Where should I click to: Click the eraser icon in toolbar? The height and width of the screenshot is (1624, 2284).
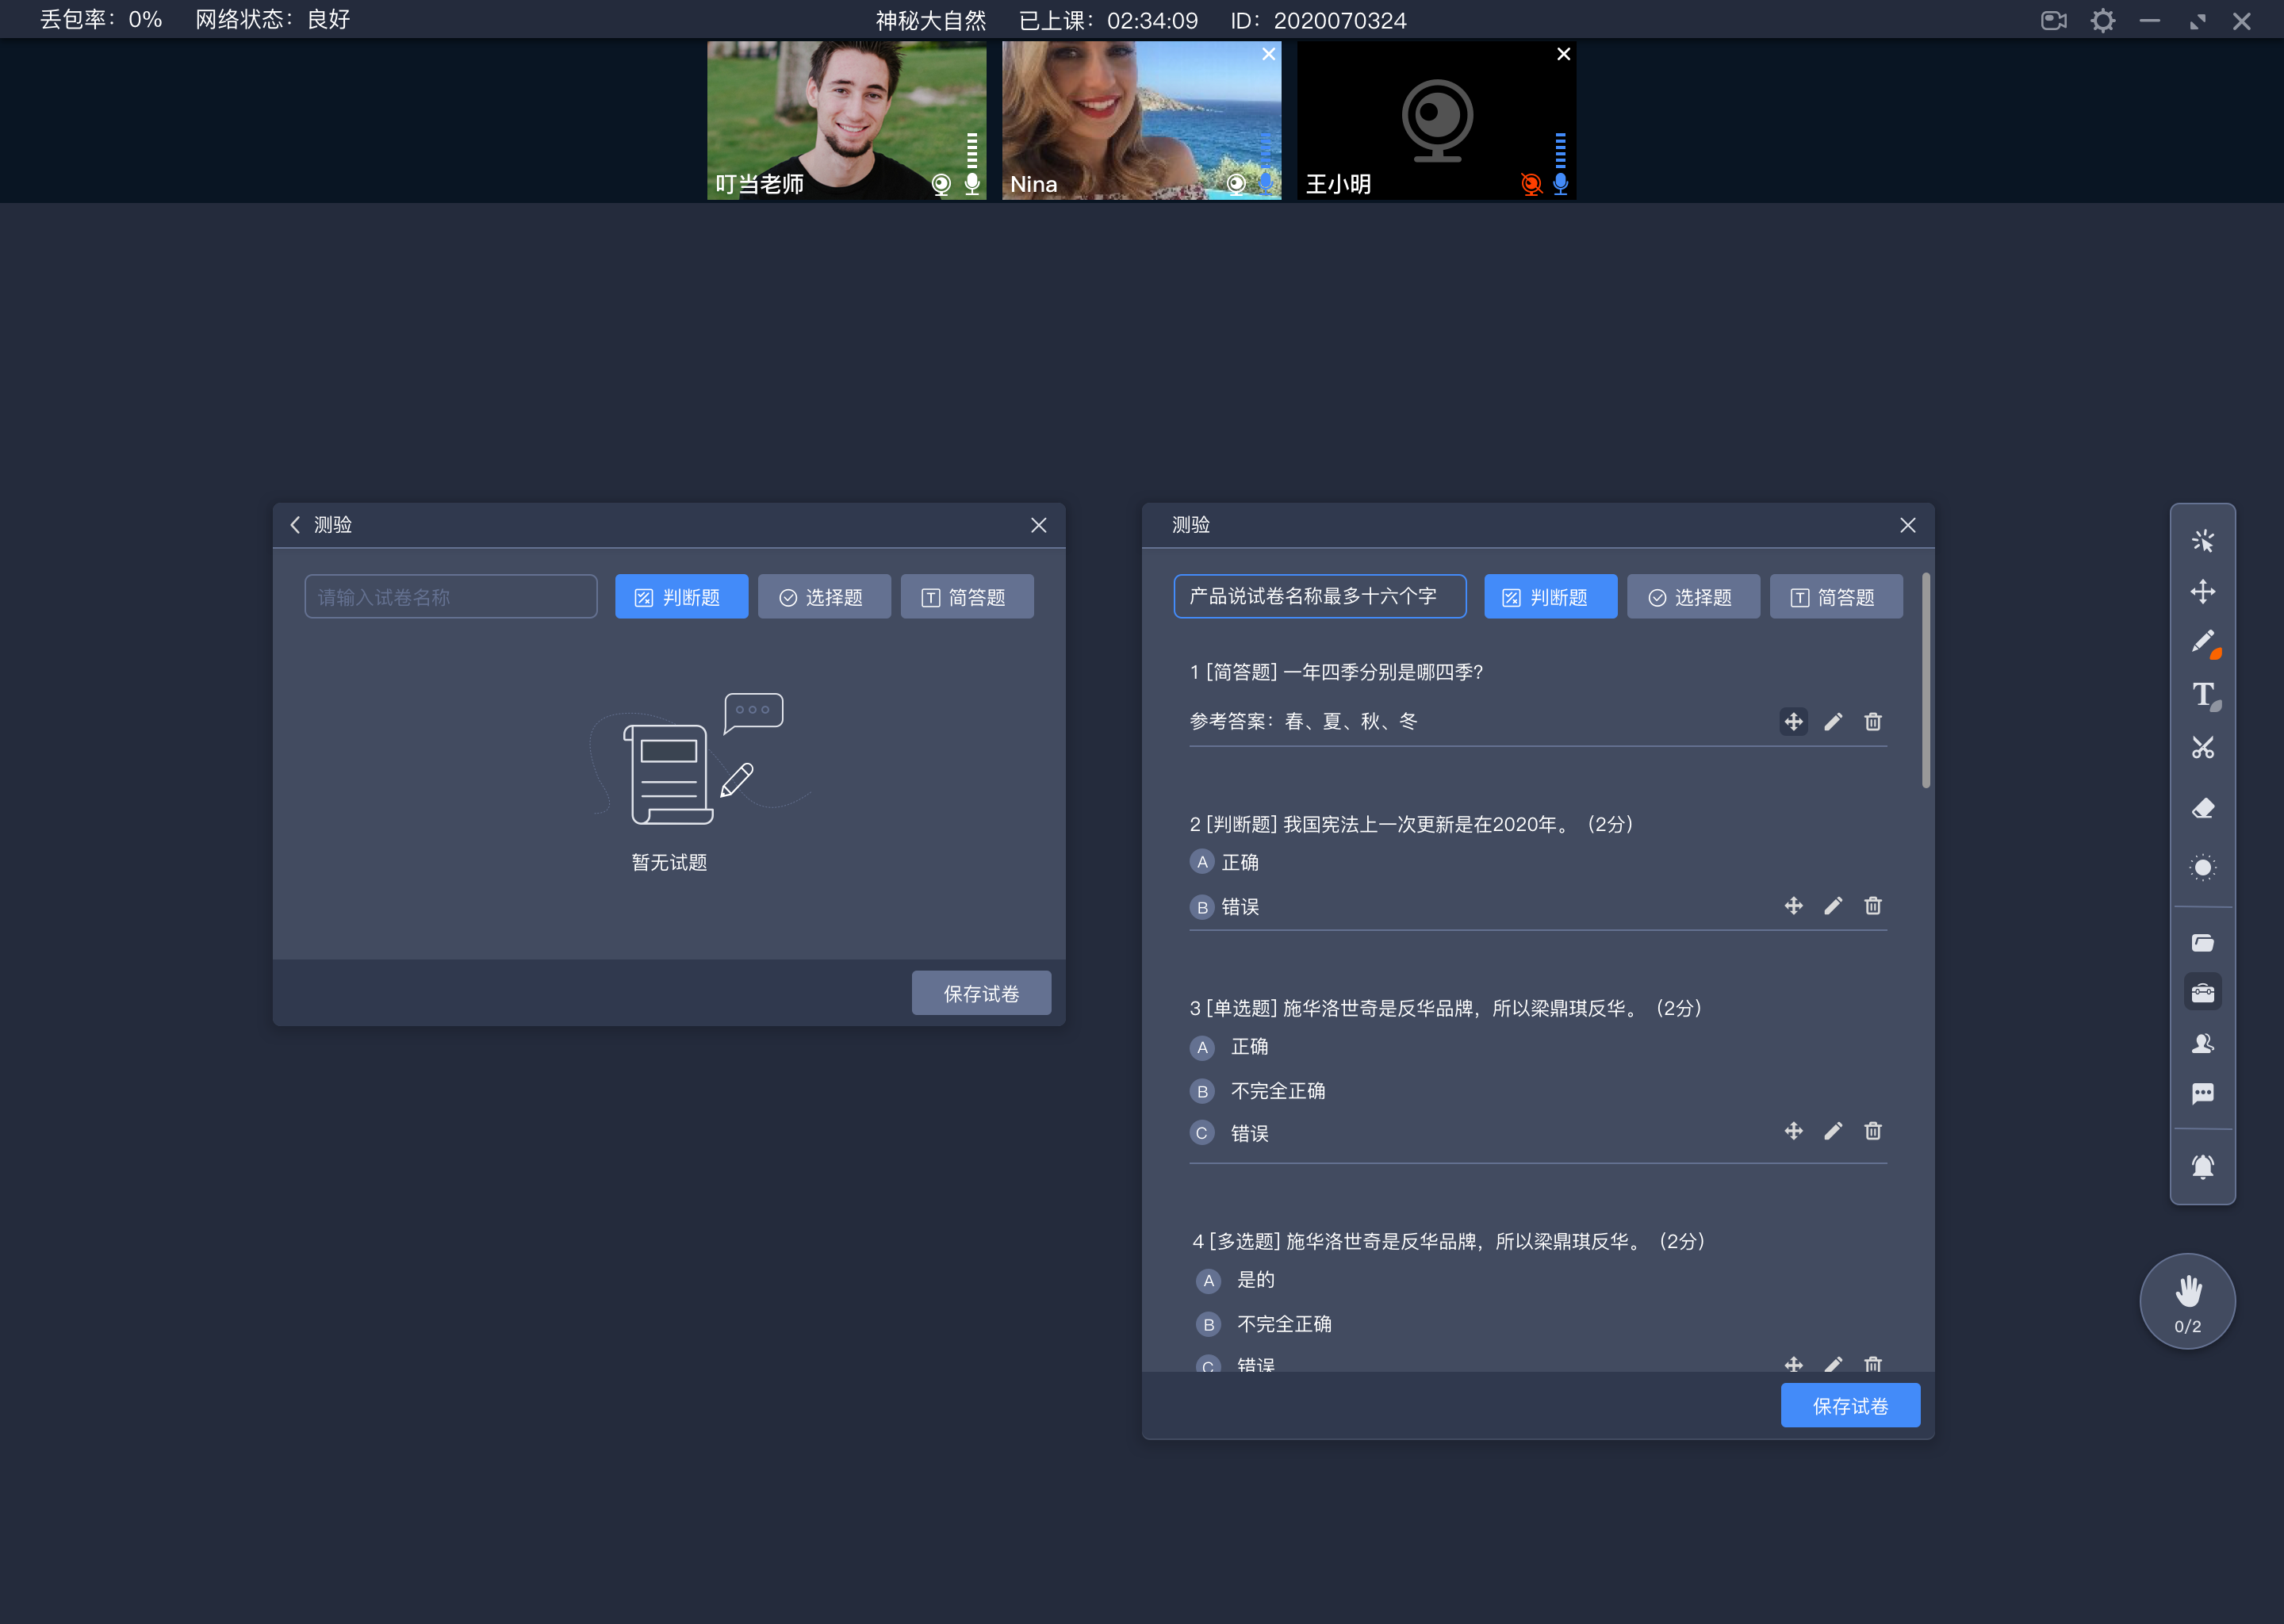2202,809
